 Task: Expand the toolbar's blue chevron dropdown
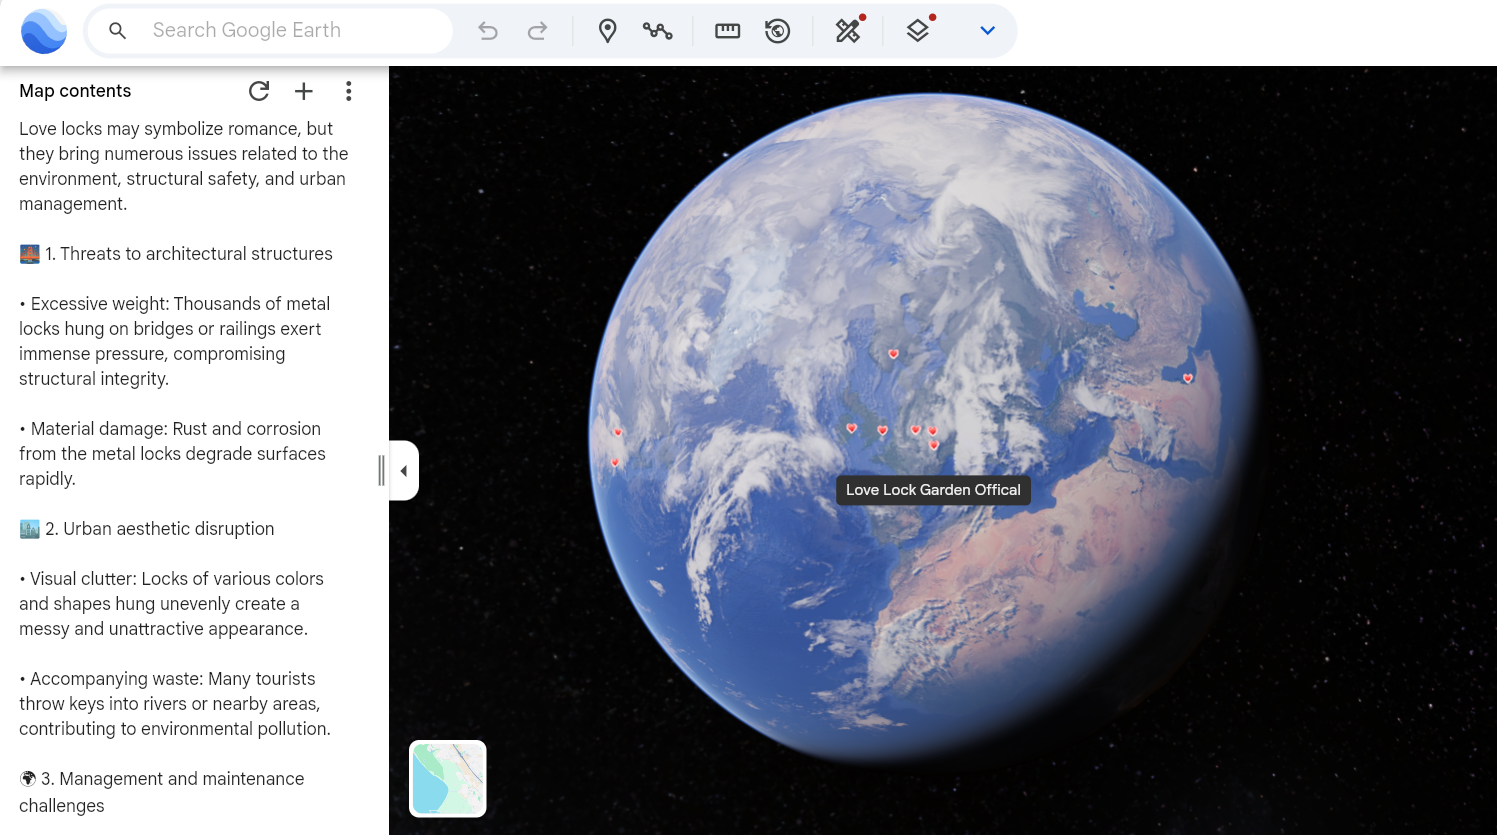pos(987,31)
